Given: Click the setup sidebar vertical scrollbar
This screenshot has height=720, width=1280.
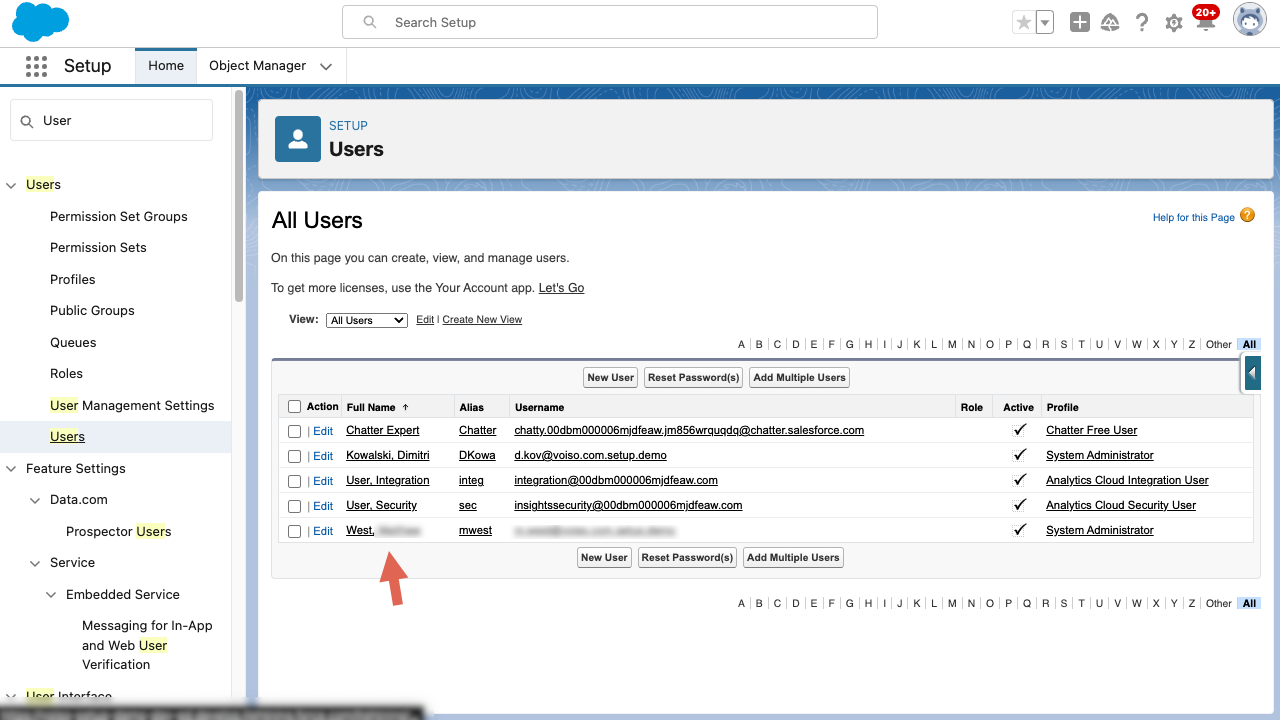Looking at the screenshot, I should (x=238, y=196).
